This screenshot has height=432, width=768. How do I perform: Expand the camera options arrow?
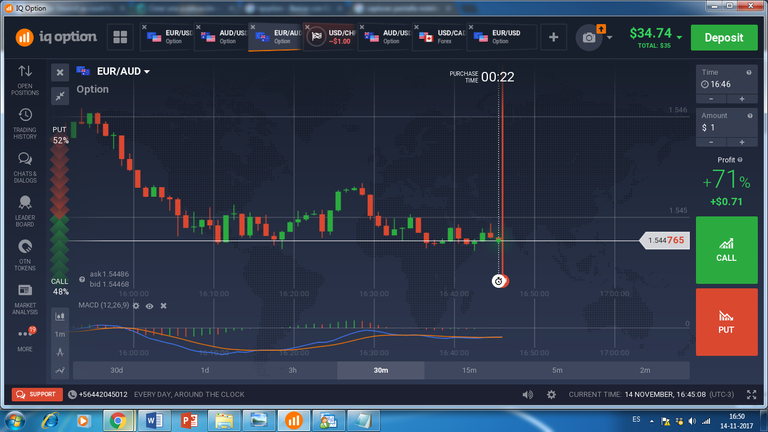[x=609, y=37]
